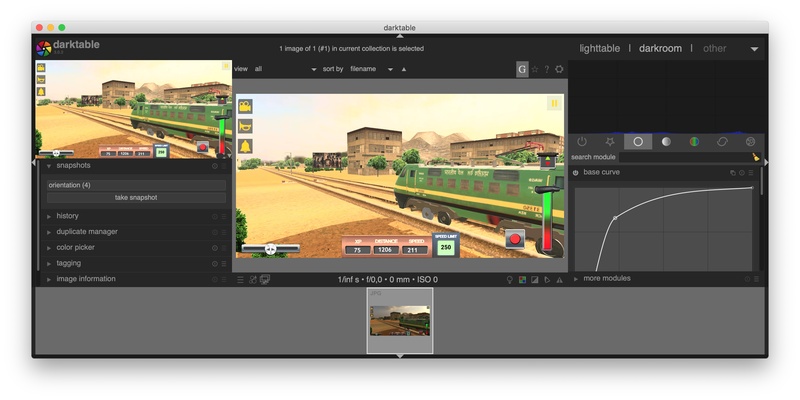The width and height of the screenshot is (800, 400).
Task: Click the '1/inf s • f/0,0 • 0 mm • ISO 0' text
Action: pos(388,280)
